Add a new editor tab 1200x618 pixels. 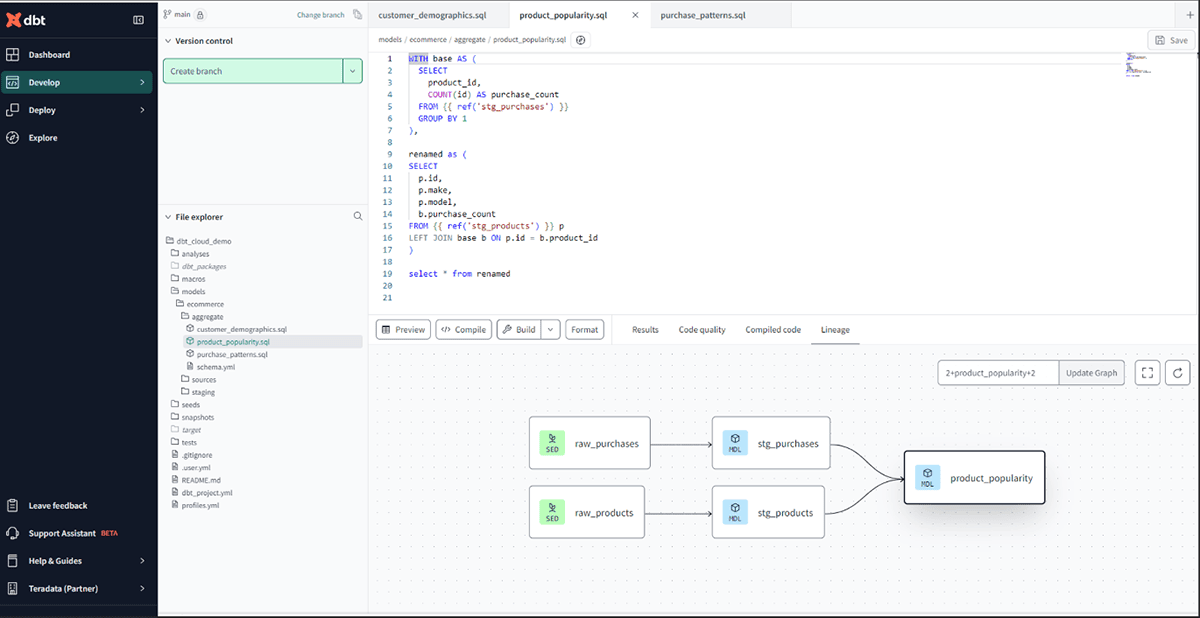[x=1189, y=15]
